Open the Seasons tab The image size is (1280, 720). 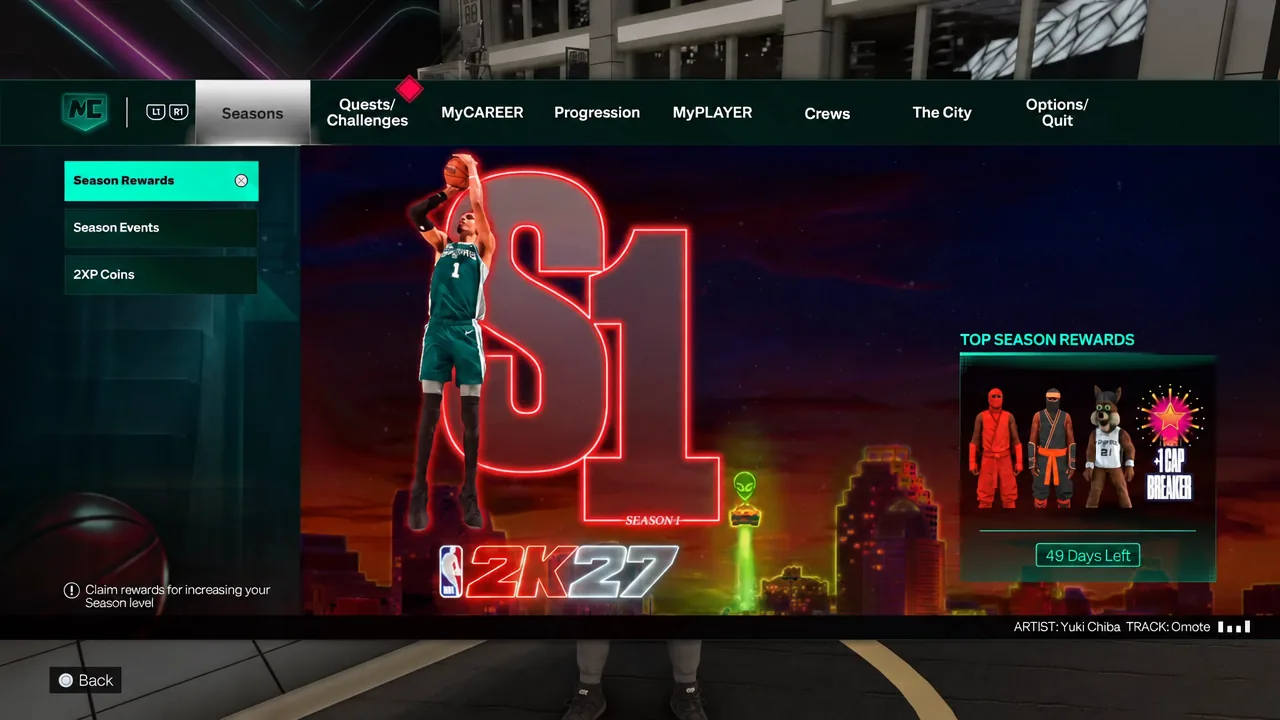[x=253, y=113]
